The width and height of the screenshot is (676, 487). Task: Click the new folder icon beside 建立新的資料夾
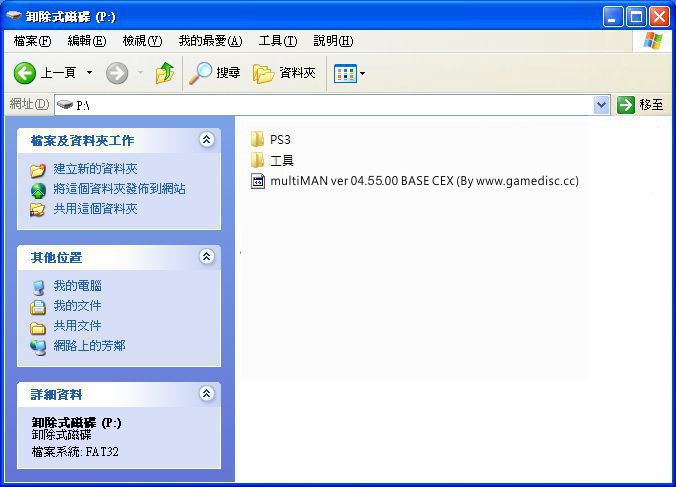38,170
